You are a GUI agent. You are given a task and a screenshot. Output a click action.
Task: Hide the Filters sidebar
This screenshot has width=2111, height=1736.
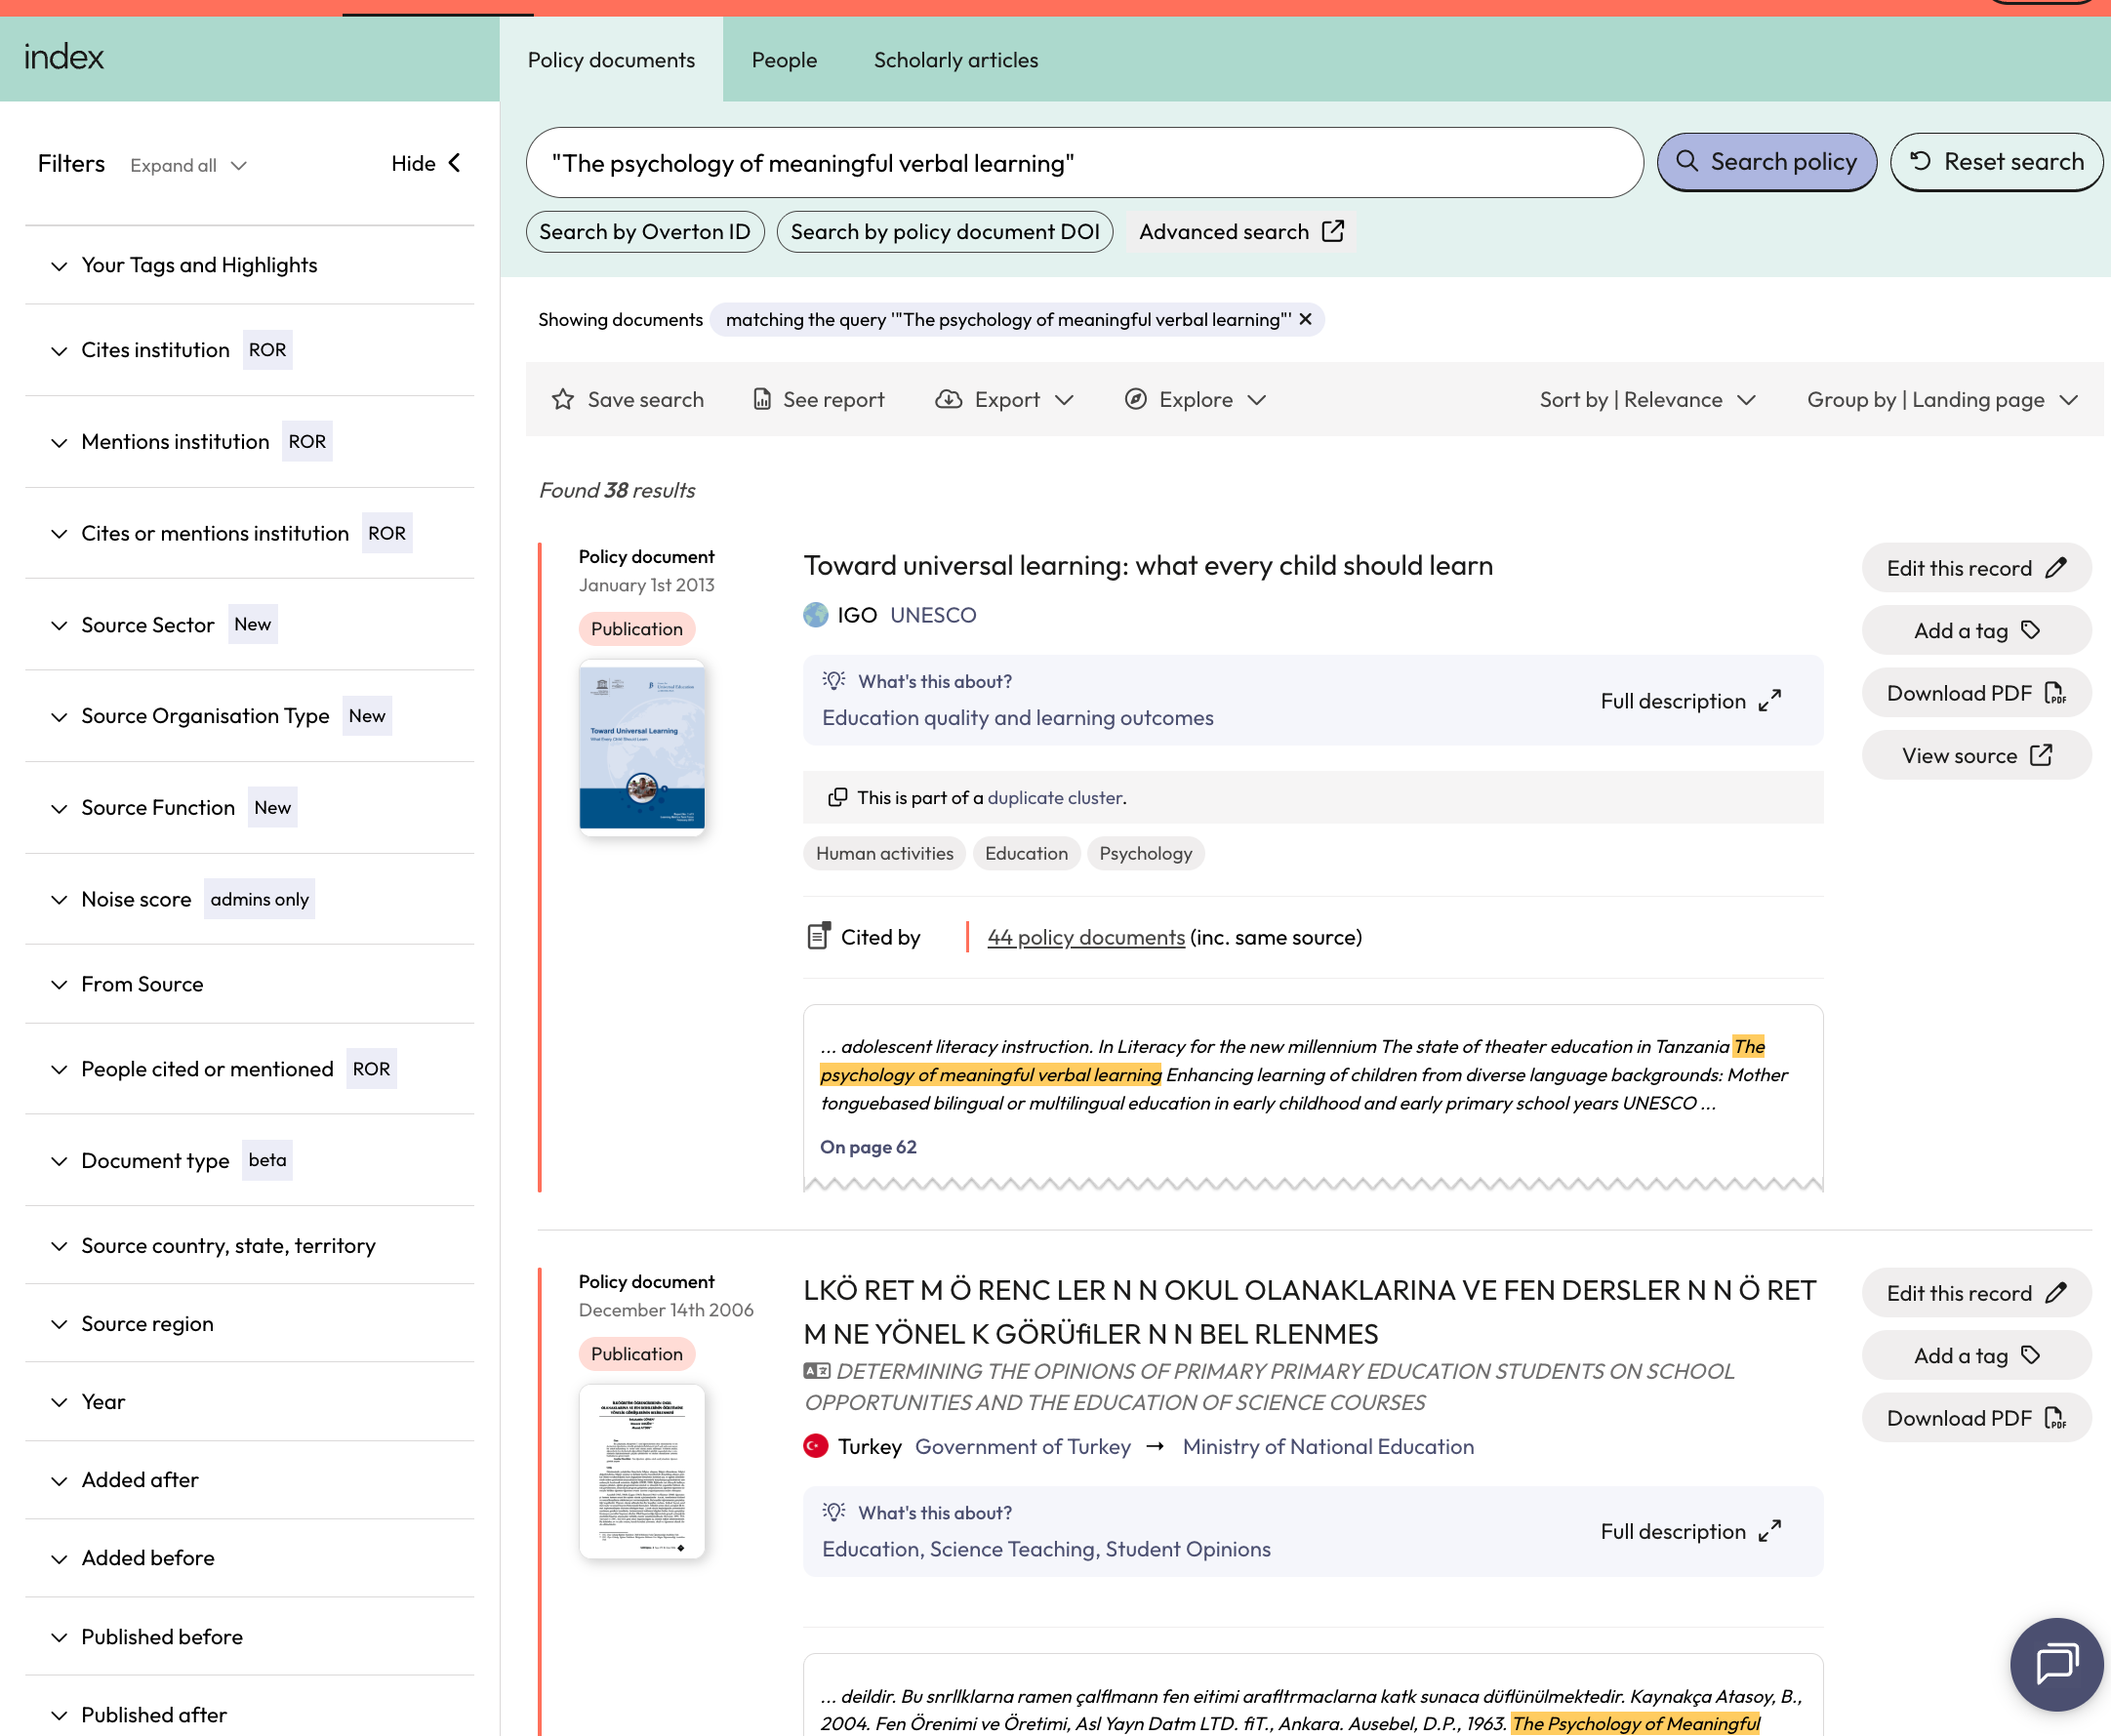427,163
